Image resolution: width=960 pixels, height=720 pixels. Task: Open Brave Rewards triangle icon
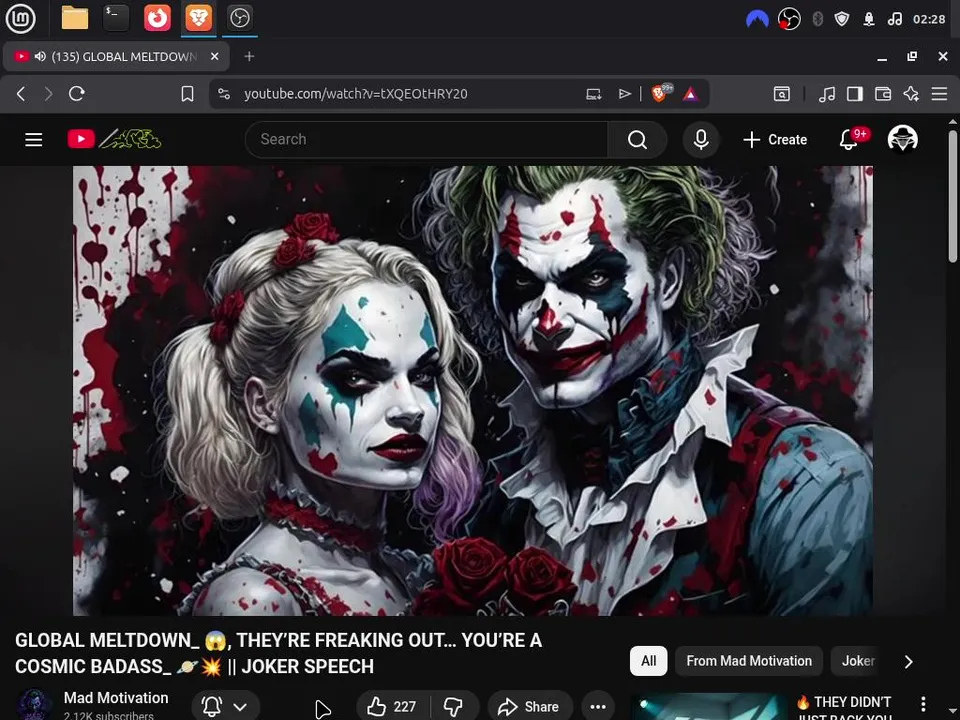click(x=691, y=94)
